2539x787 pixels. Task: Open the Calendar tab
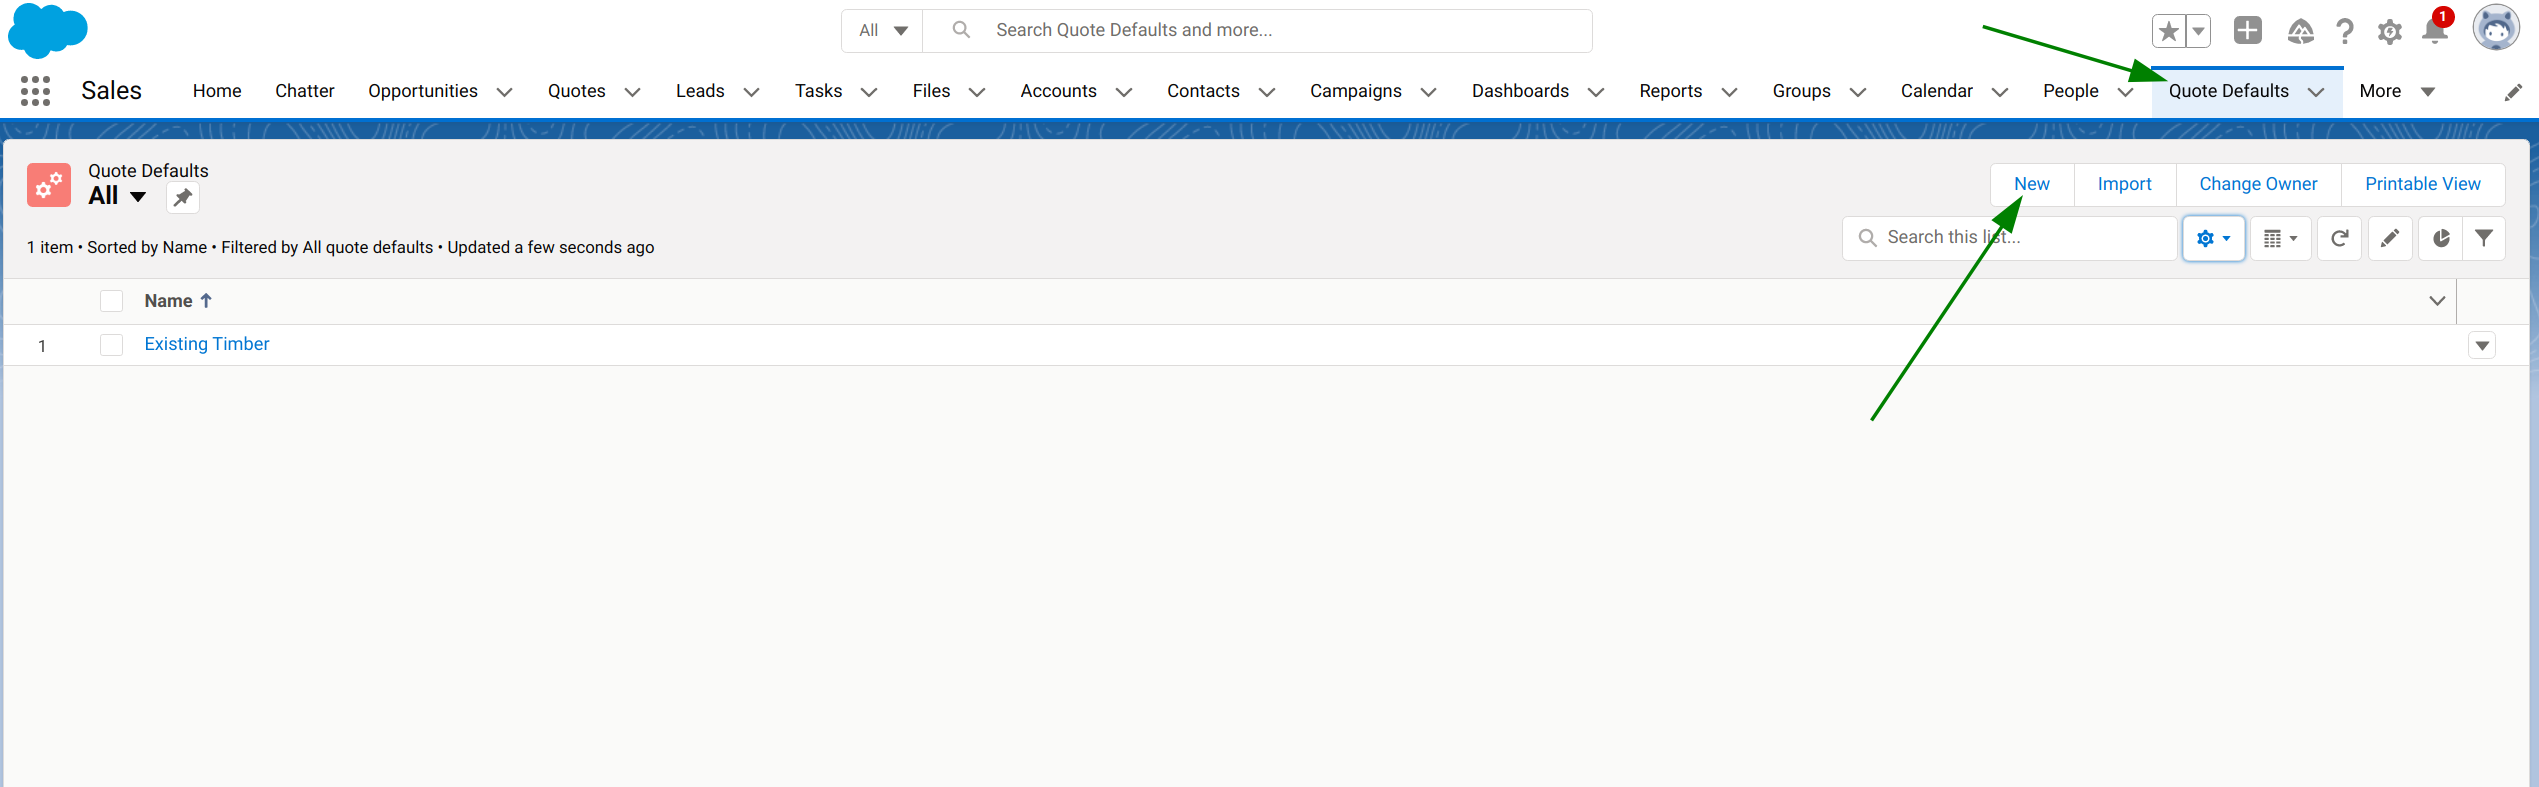1937,91
